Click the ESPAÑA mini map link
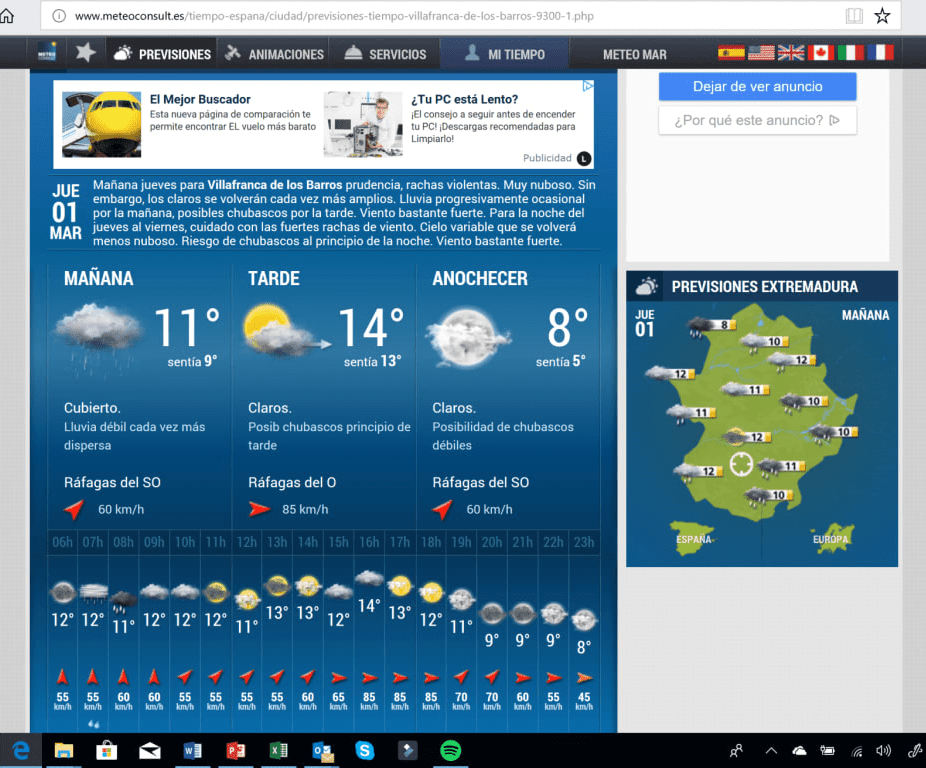 693,539
